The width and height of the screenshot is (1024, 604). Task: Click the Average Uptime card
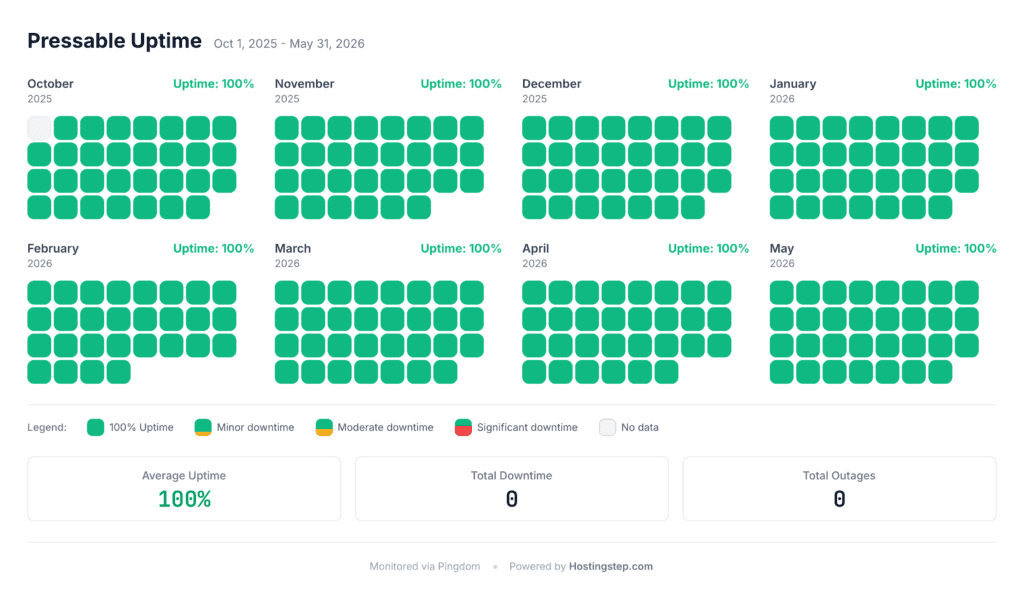coord(184,488)
